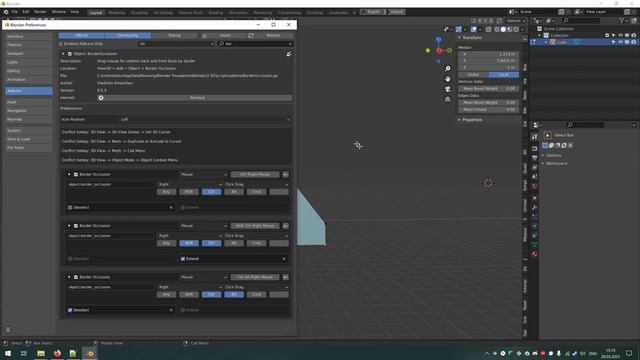The image size is (640, 360).
Task: Open the Edit menu in Blender
Action: 26,12
